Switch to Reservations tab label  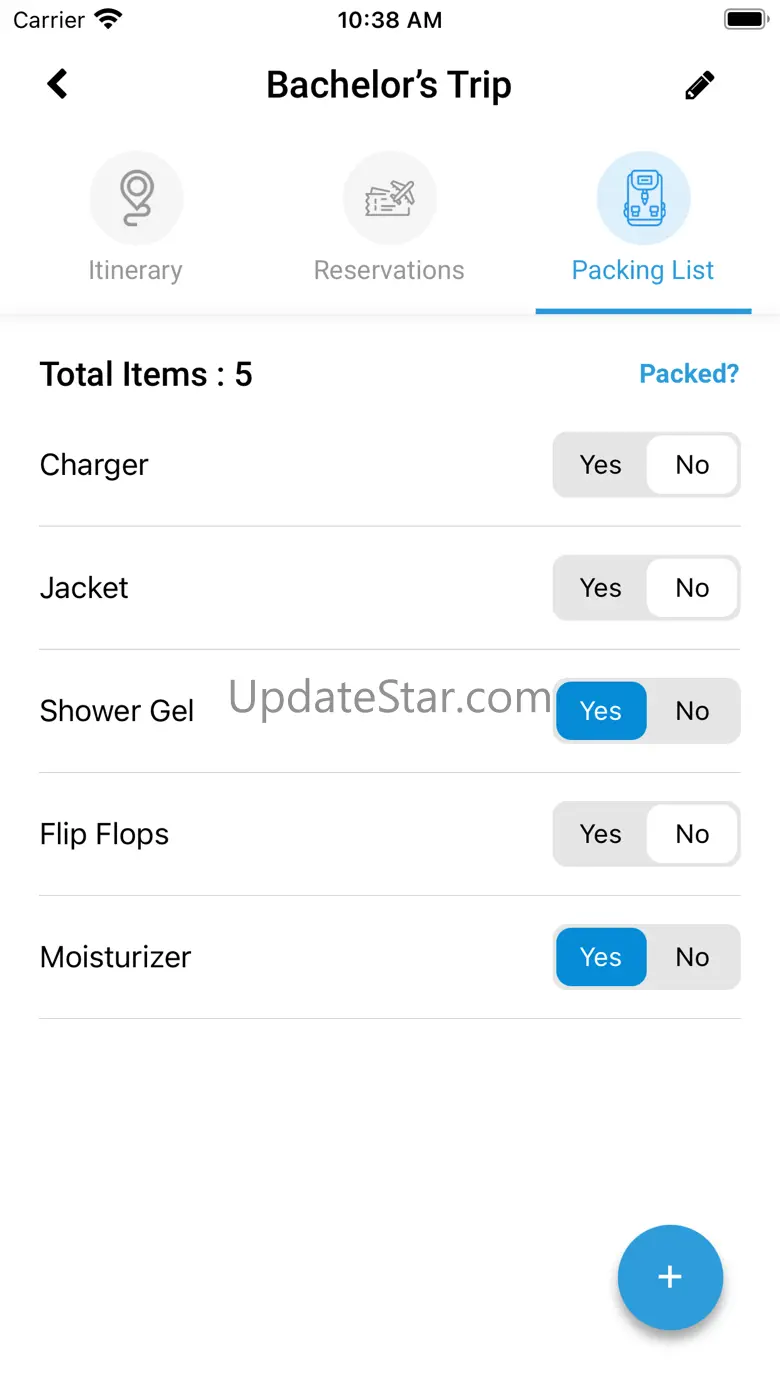pyautogui.click(x=389, y=271)
